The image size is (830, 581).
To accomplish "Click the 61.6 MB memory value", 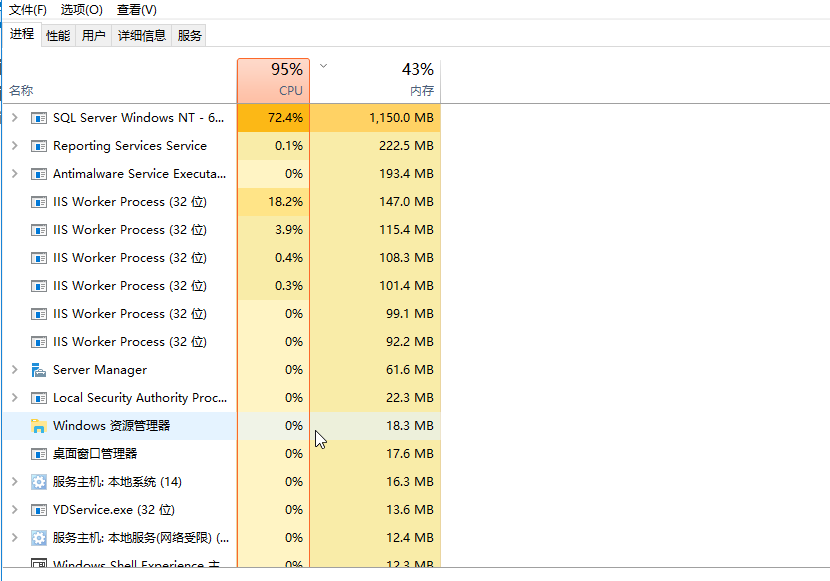I will tap(410, 370).
